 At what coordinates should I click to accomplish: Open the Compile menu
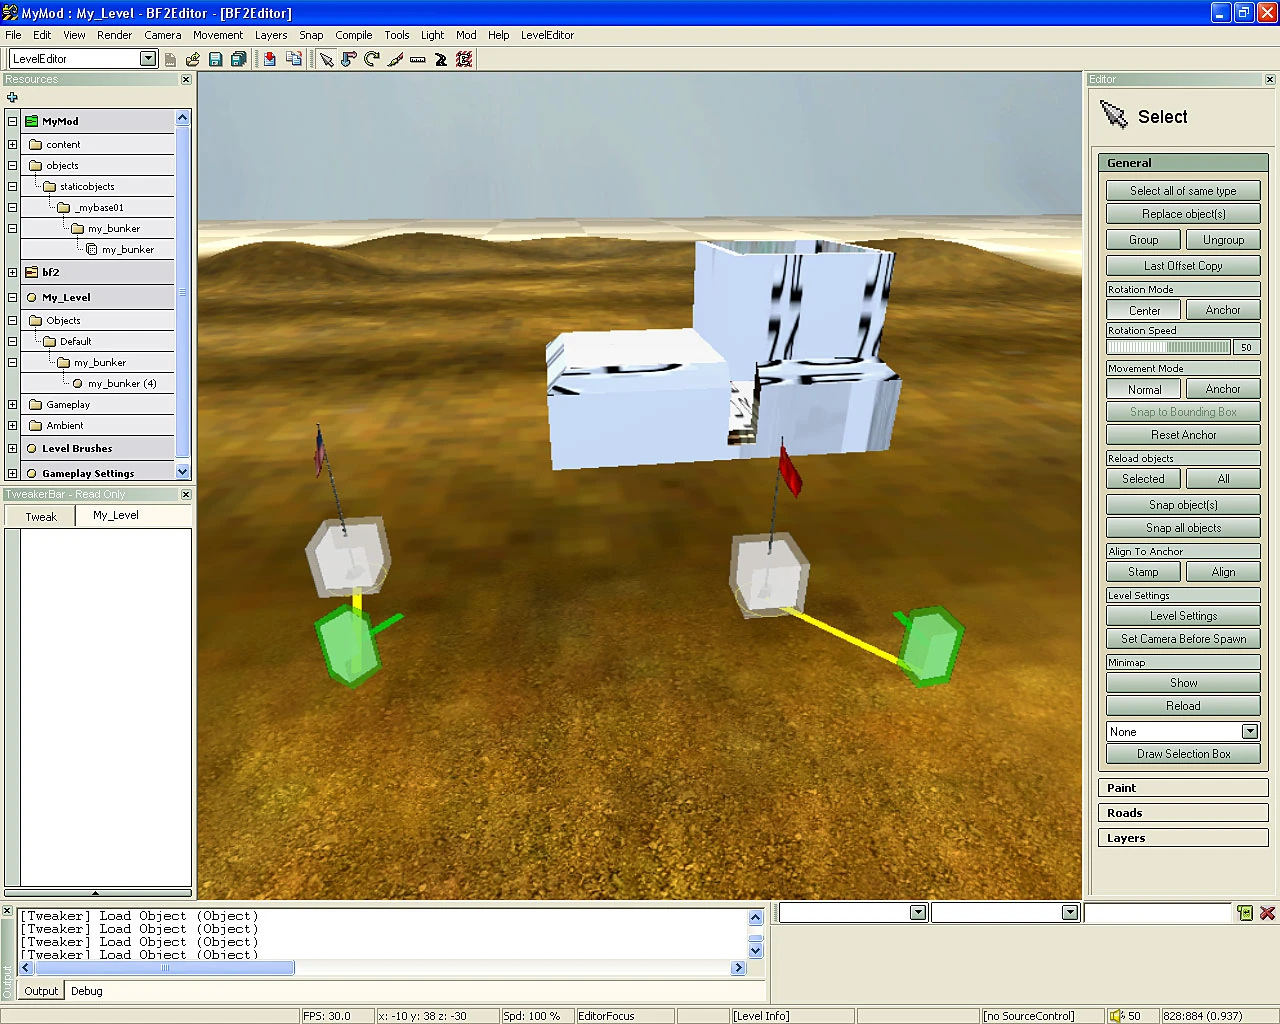354,35
